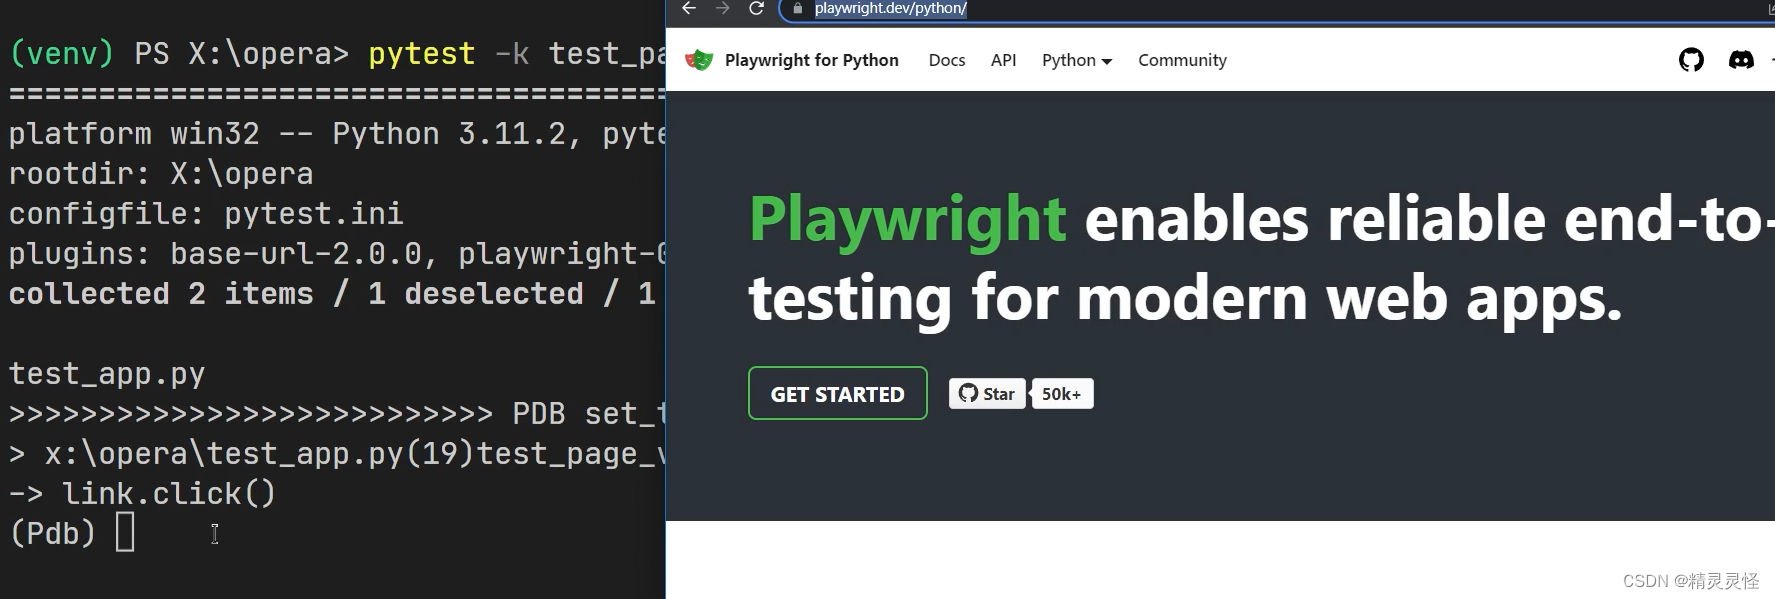Reload the page with the refresh icon
The width and height of the screenshot is (1775, 599).
pos(757,8)
